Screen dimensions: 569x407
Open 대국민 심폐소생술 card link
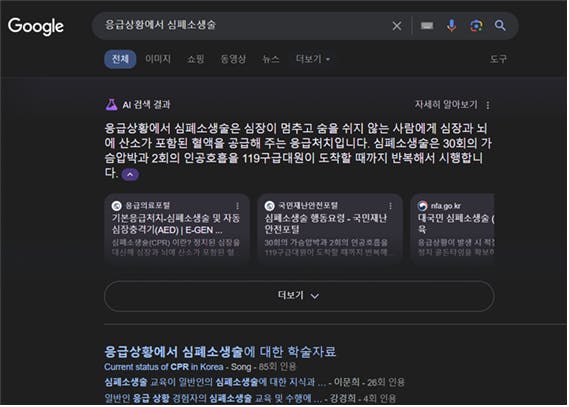(x=456, y=223)
